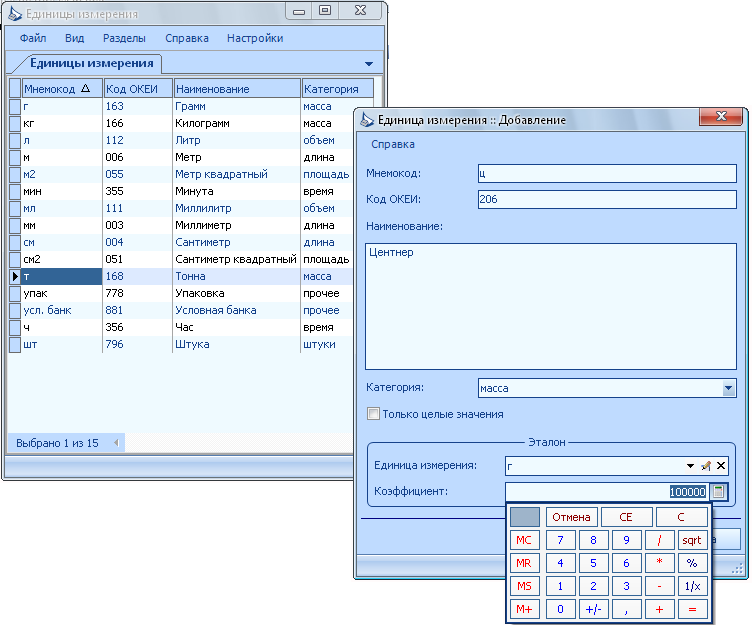Click into the Мнемокод input field
The height and width of the screenshot is (625, 752).
pos(607,173)
